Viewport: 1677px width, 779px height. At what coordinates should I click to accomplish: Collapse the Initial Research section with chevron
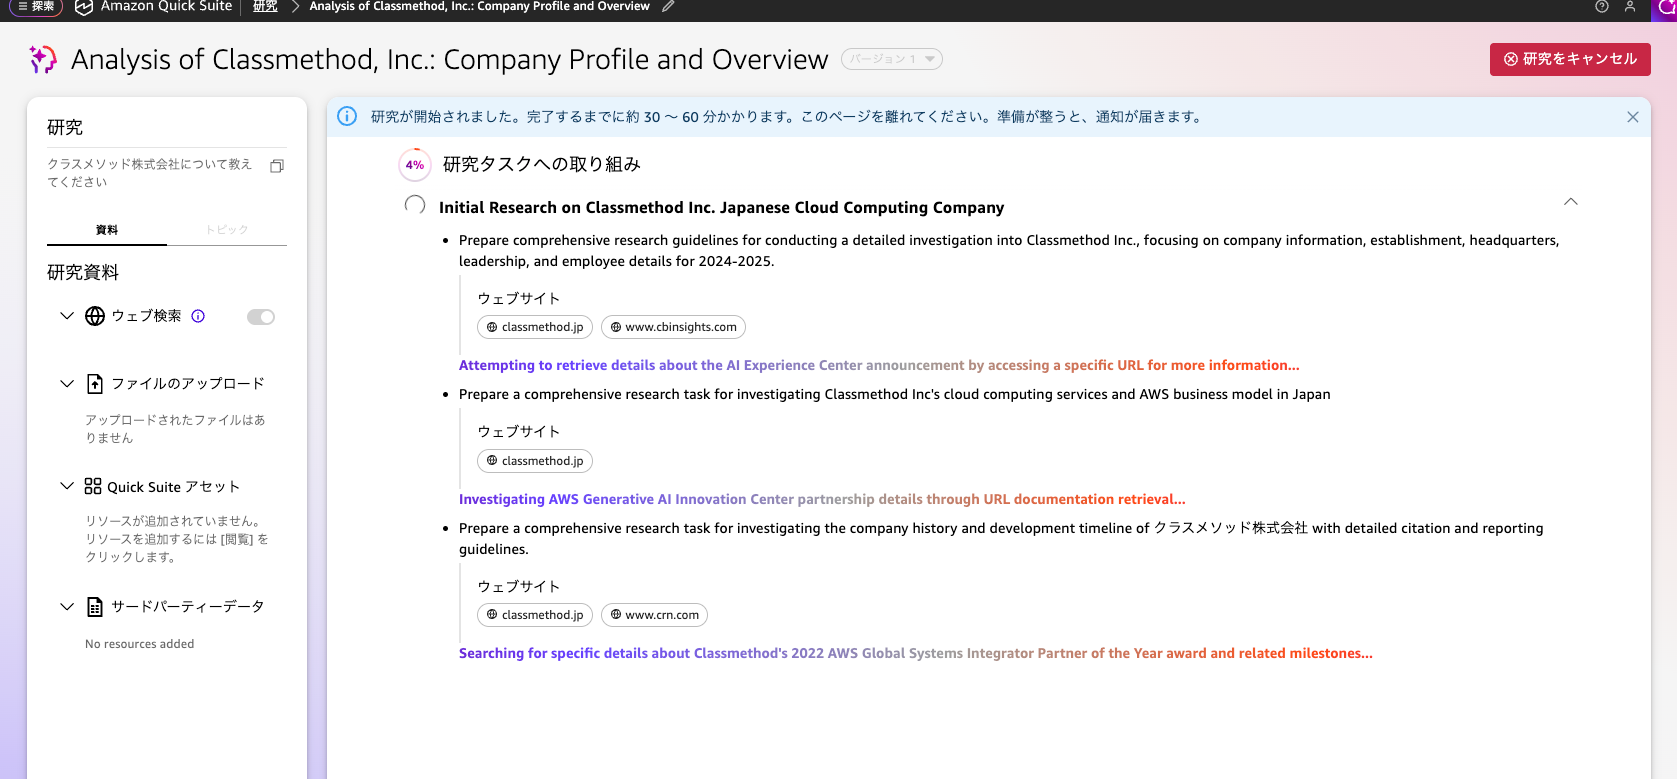(x=1571, y=202)
